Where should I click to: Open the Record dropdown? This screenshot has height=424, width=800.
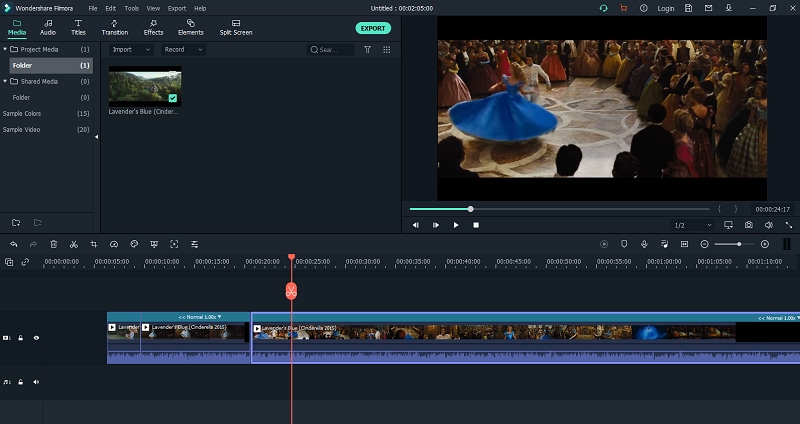[x=184, y=49]
